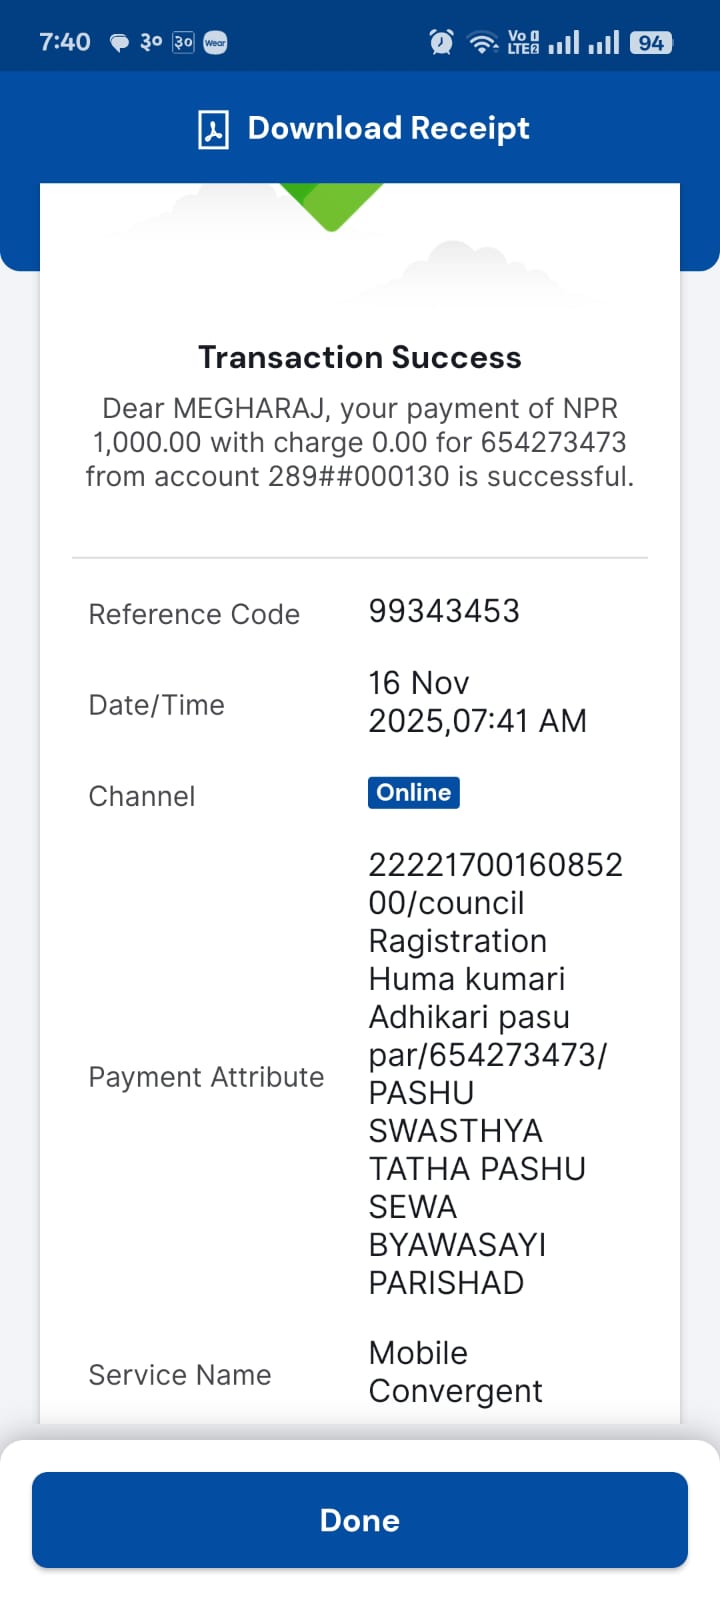720x1600 pixels.
Task: Tap the payment confirmation message text
Action: [x=360, y=442]
